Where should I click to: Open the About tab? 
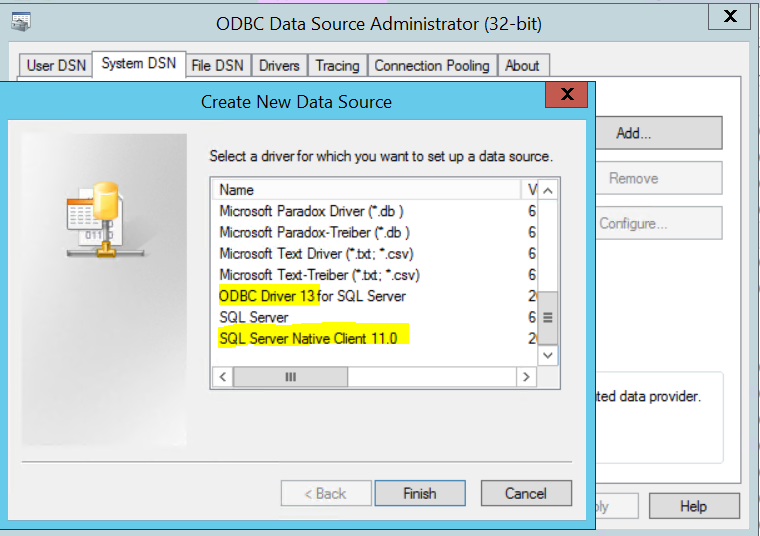tap(522, 65)
